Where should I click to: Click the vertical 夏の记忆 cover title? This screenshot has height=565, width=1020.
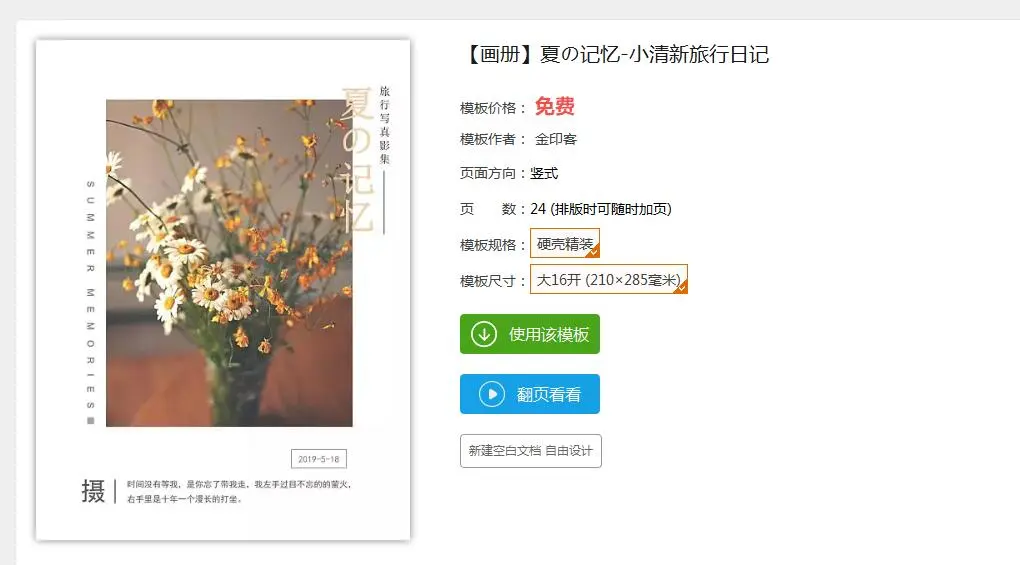tap(357, 160)
